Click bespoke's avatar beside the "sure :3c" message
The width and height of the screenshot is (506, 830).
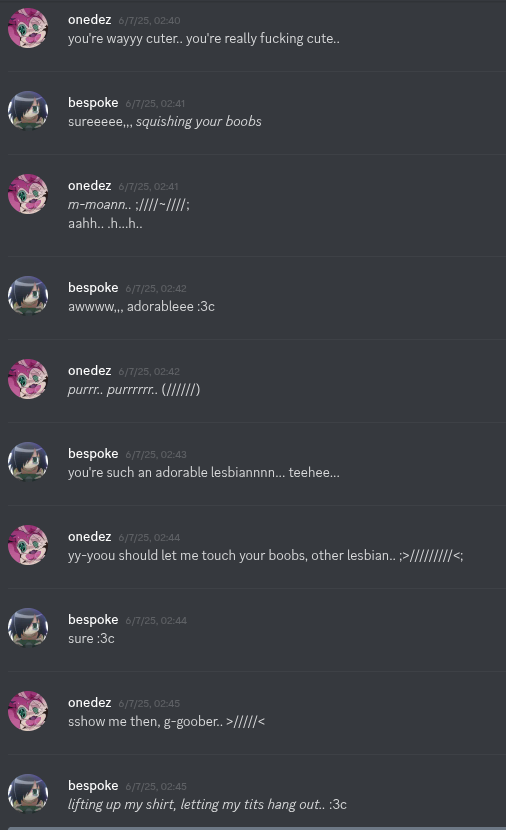point(28,628)
